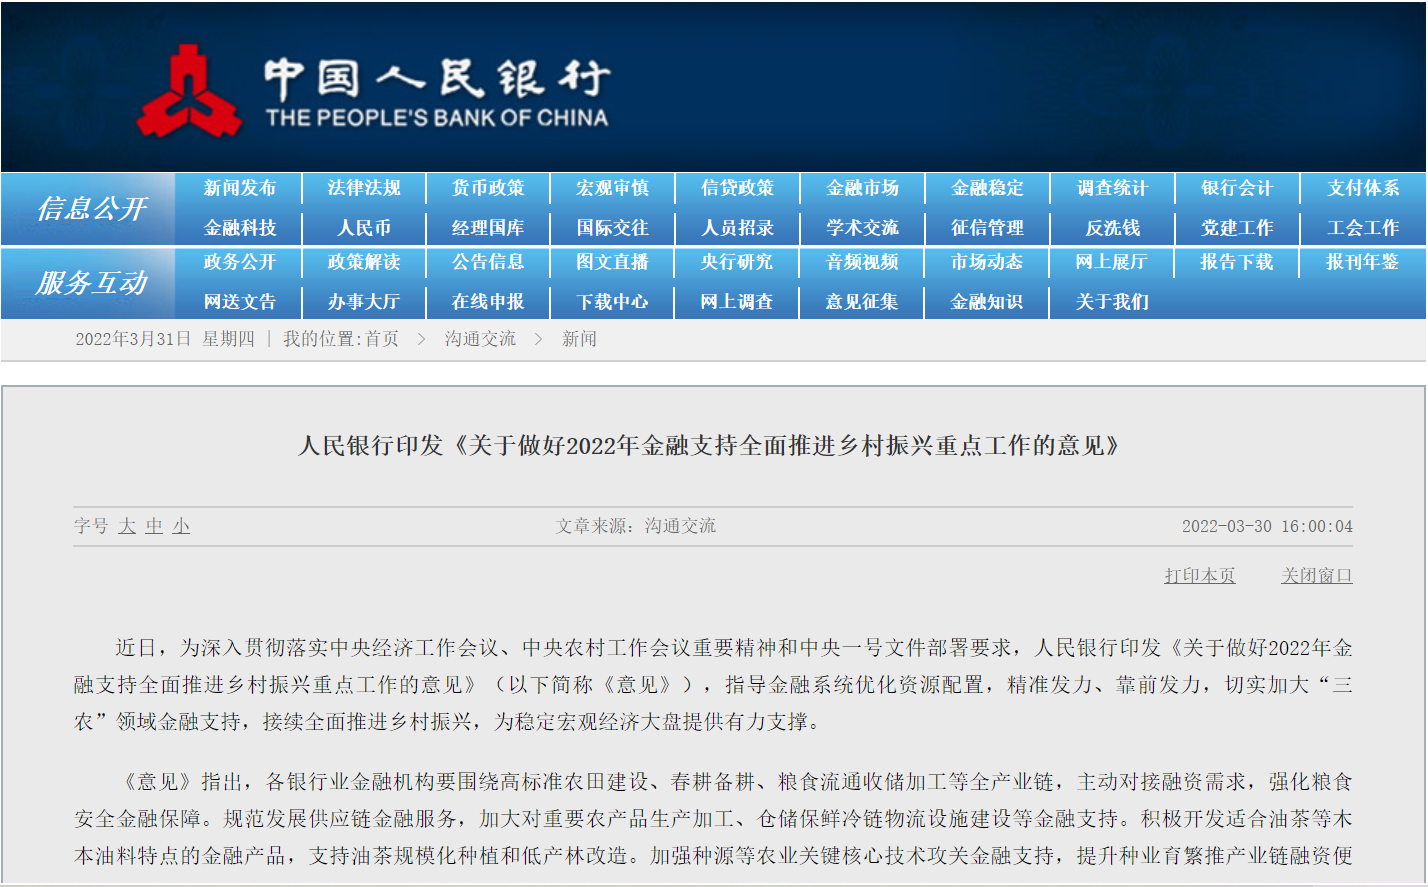Open 金融市场 section

coord(862,188)
